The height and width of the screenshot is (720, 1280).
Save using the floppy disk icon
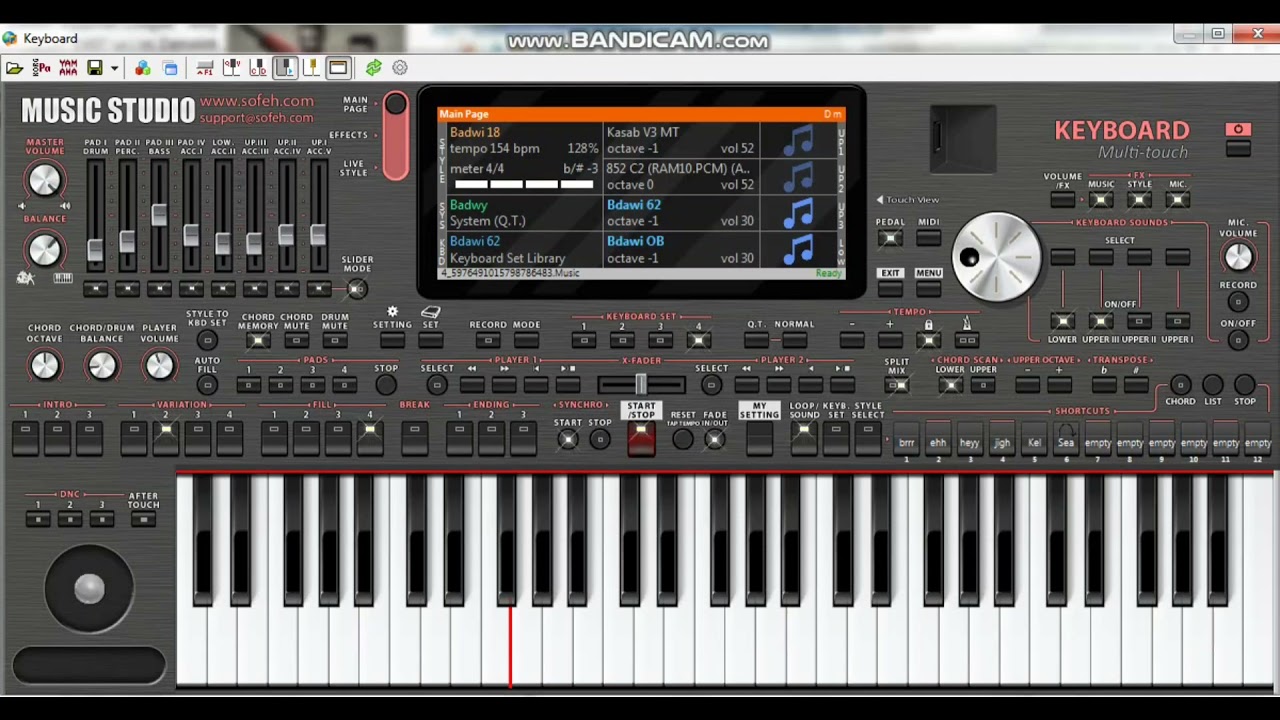95,68
